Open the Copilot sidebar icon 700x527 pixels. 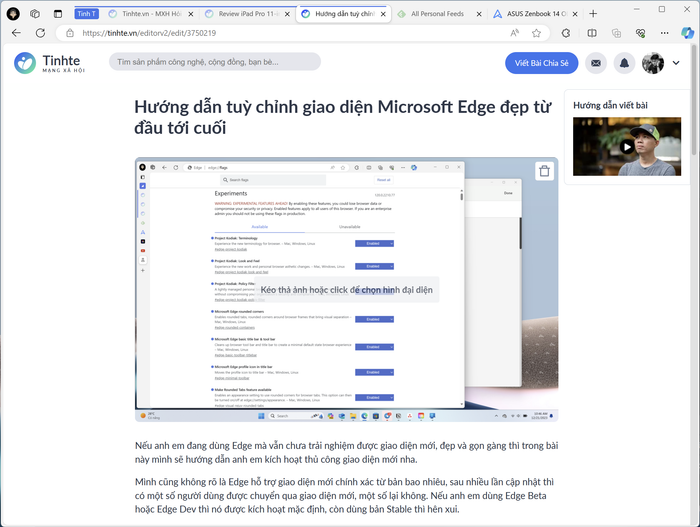pyautogui.click(x=687, y=33)
